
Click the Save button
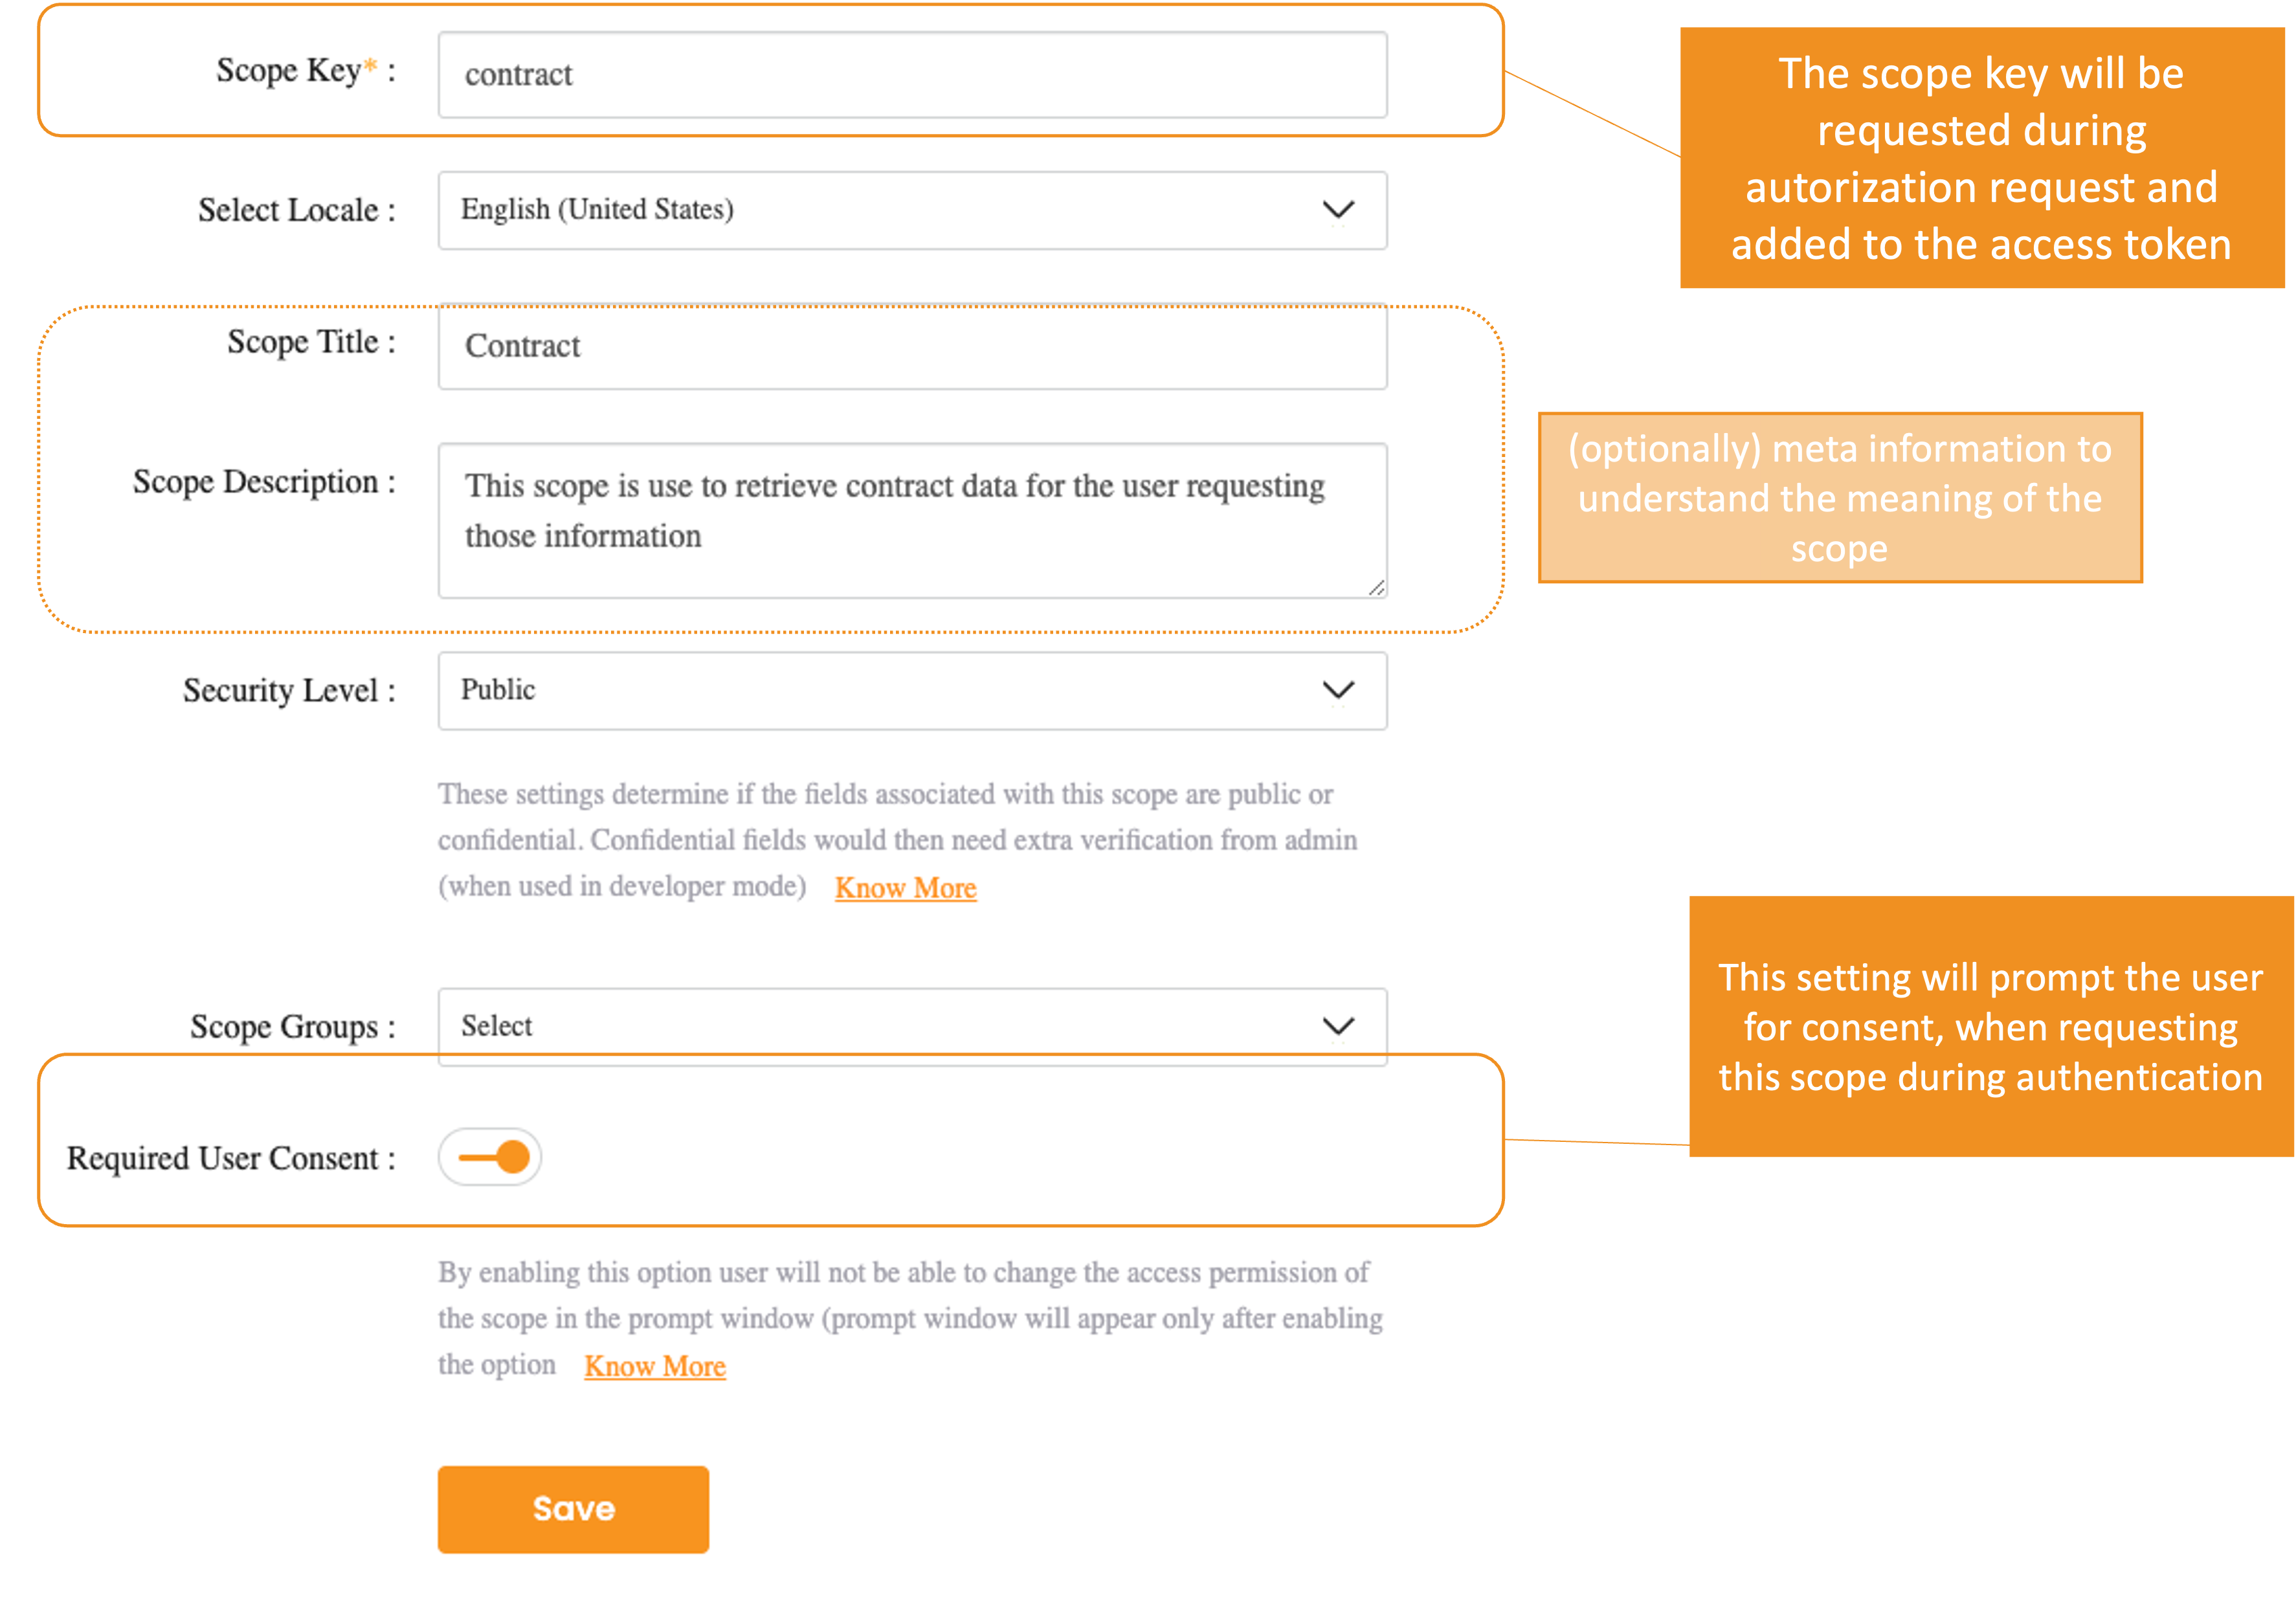point(573,1509)
